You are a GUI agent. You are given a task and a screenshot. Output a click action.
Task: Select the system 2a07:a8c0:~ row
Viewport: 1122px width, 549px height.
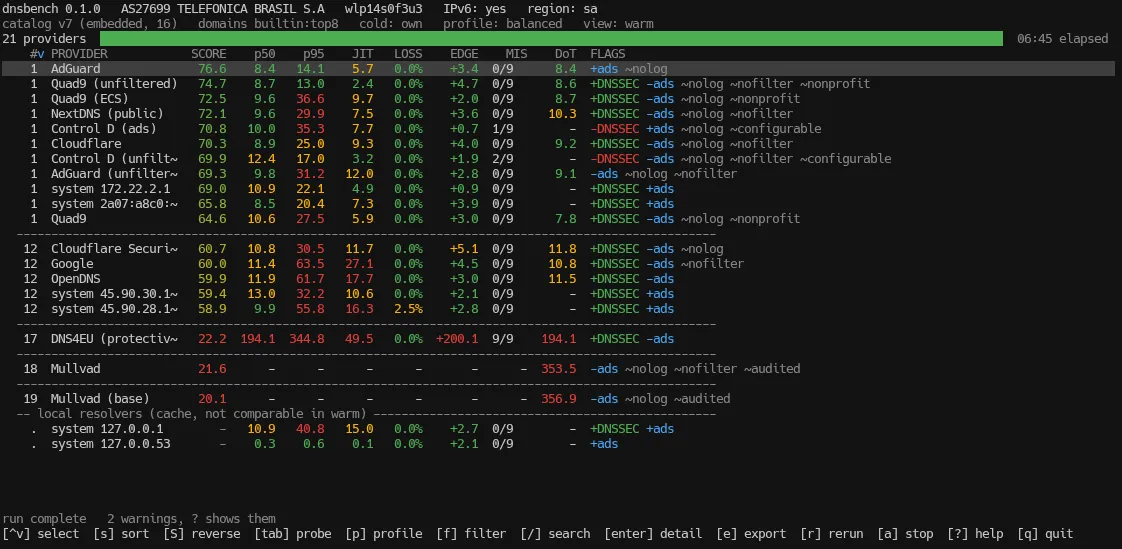pyautogui.click(x=558, y=204)
